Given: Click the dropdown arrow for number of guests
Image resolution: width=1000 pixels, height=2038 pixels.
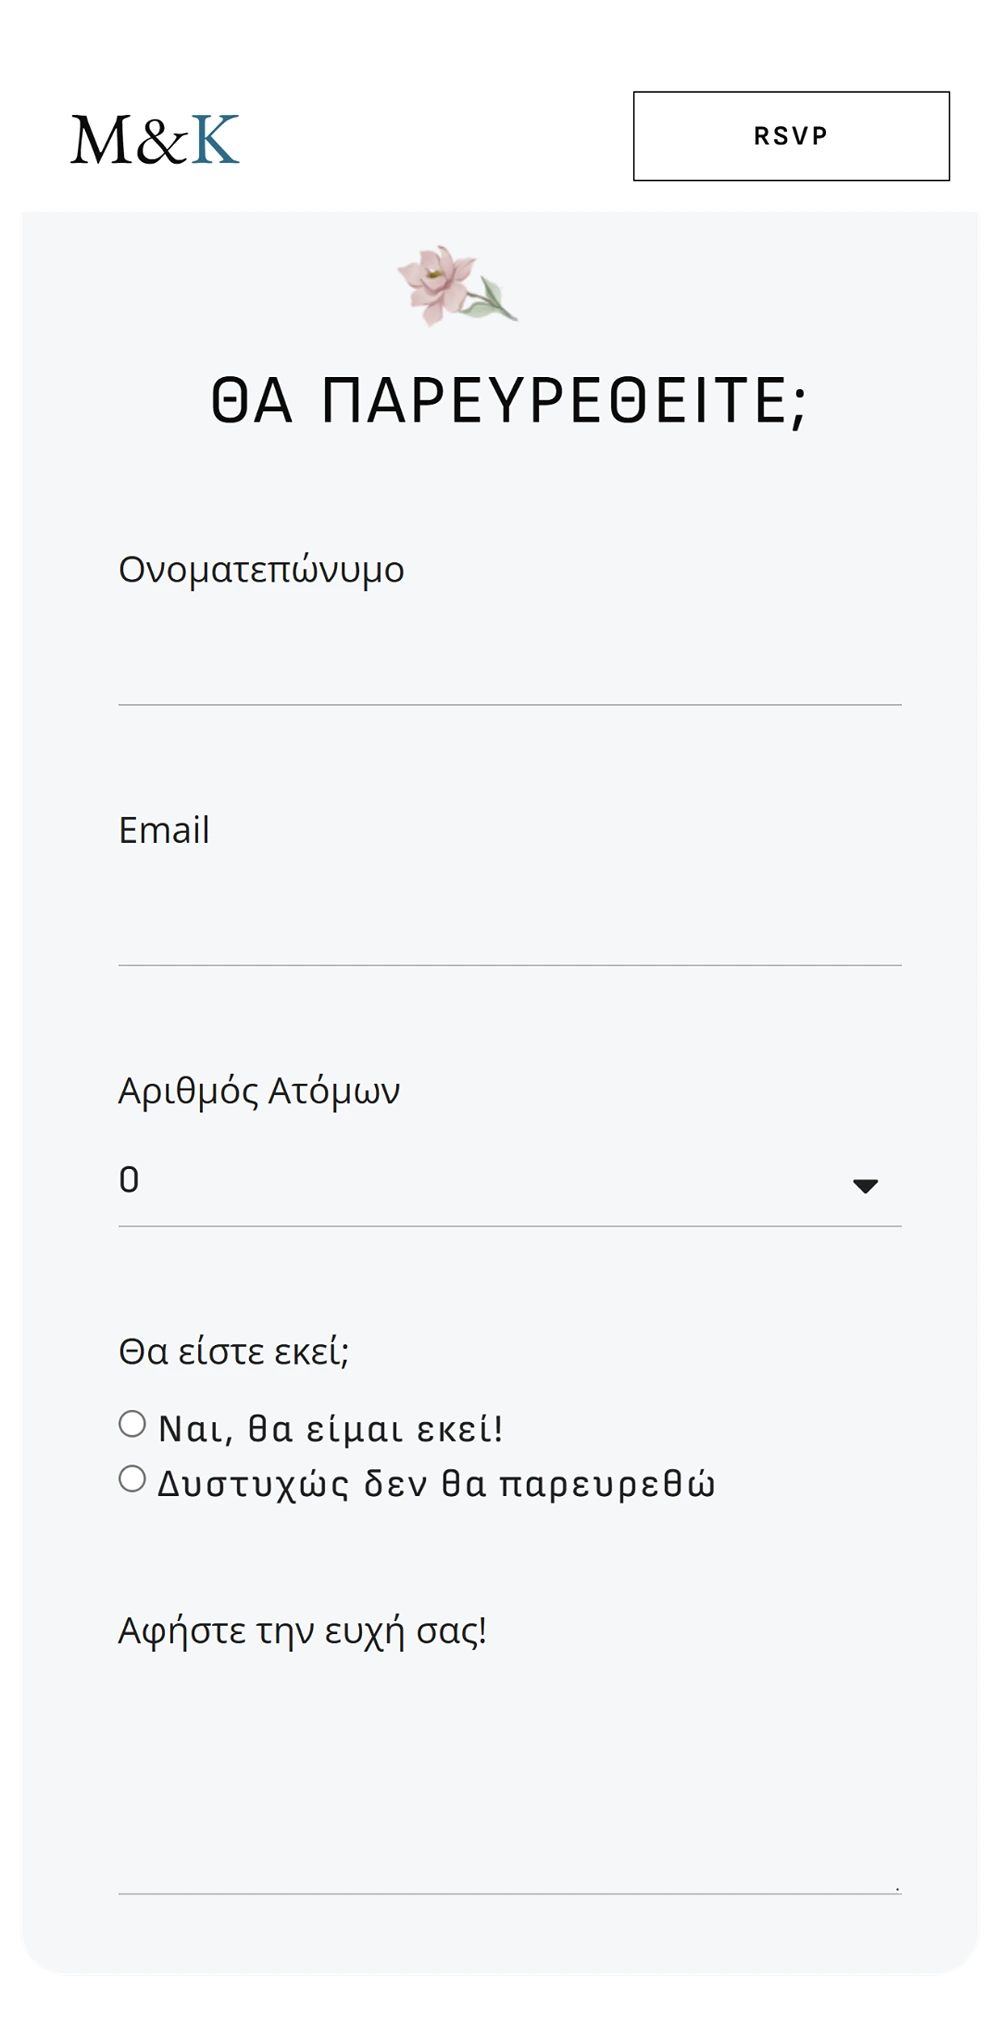Looking at the screenshot, I should tap(865, 1186).
